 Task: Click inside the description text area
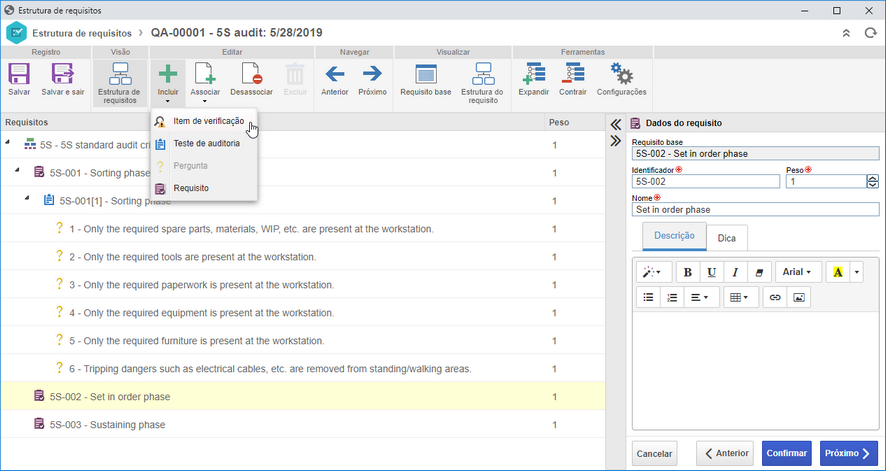pos(755,370)
